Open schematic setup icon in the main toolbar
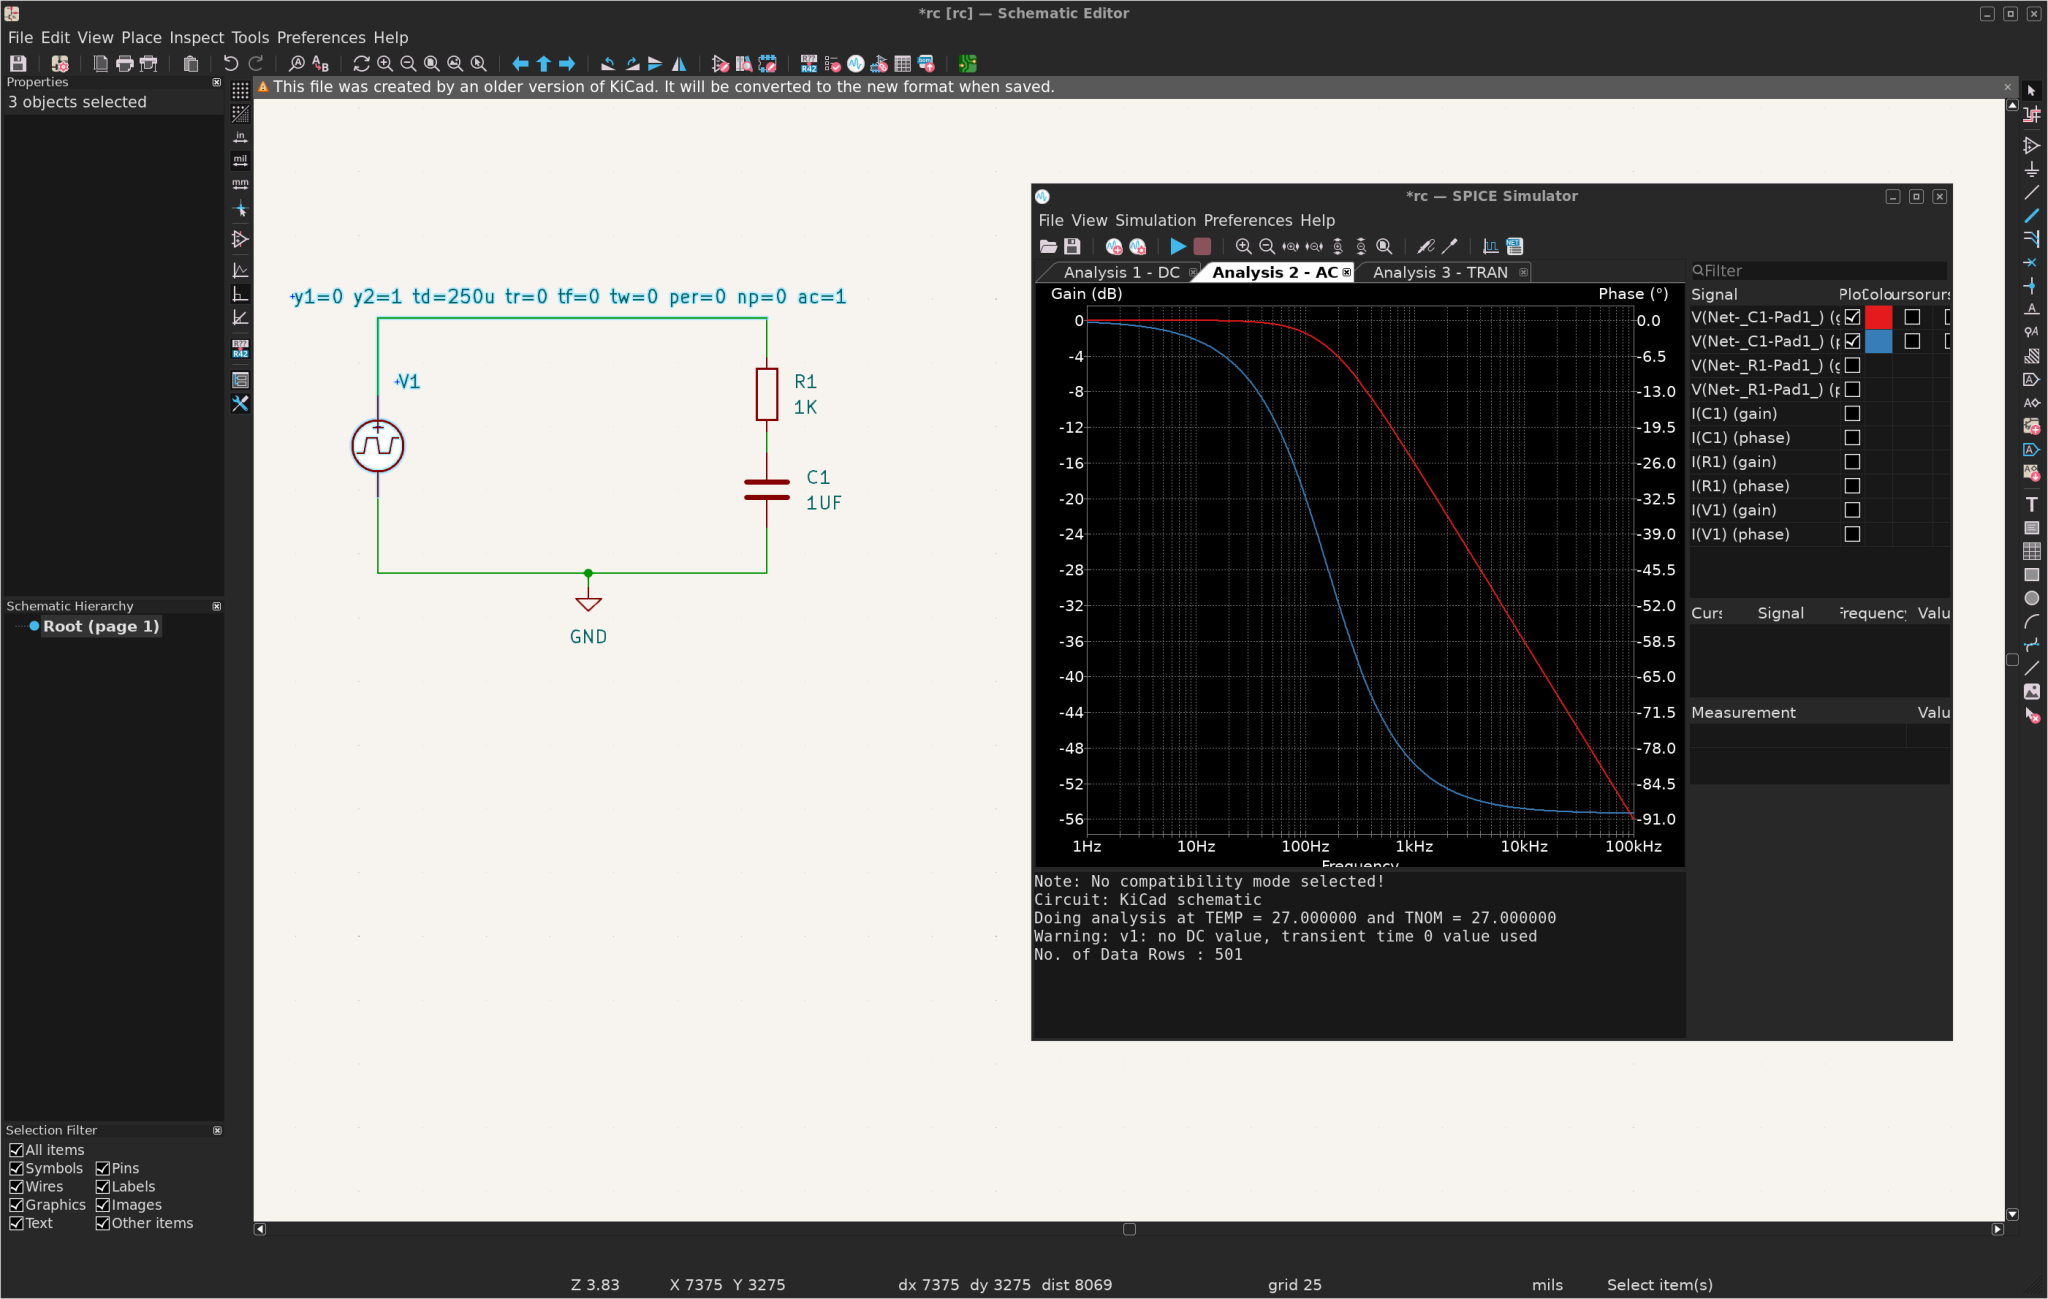 pyautogui.click(x=60, y=63)
